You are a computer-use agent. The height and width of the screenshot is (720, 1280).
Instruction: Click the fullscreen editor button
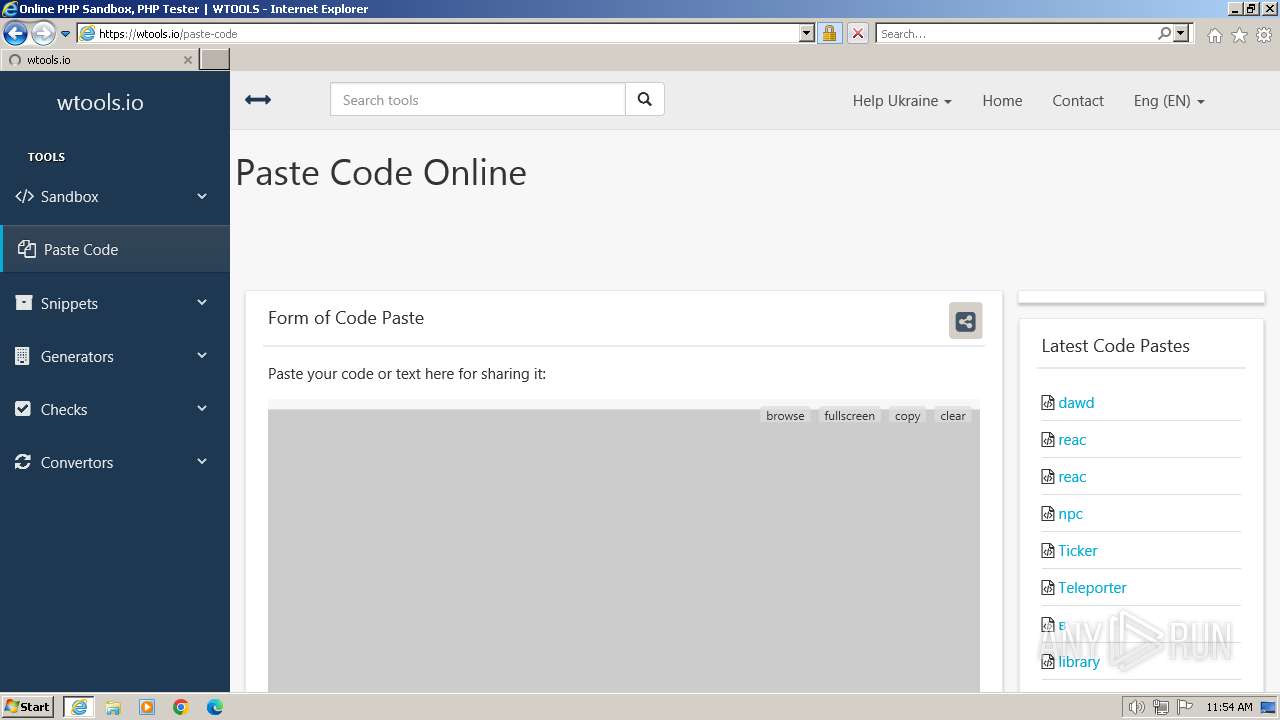coord(849,416)
